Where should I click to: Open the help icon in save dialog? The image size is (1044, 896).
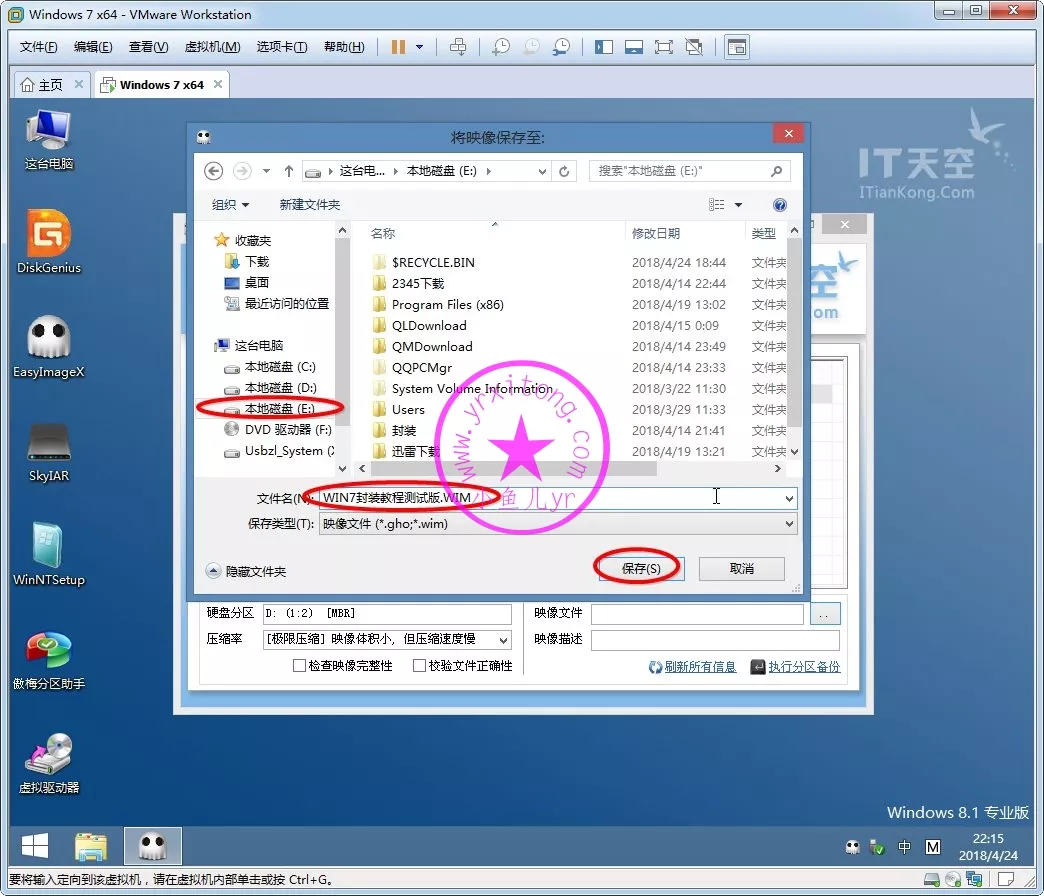tap(780, 205)
